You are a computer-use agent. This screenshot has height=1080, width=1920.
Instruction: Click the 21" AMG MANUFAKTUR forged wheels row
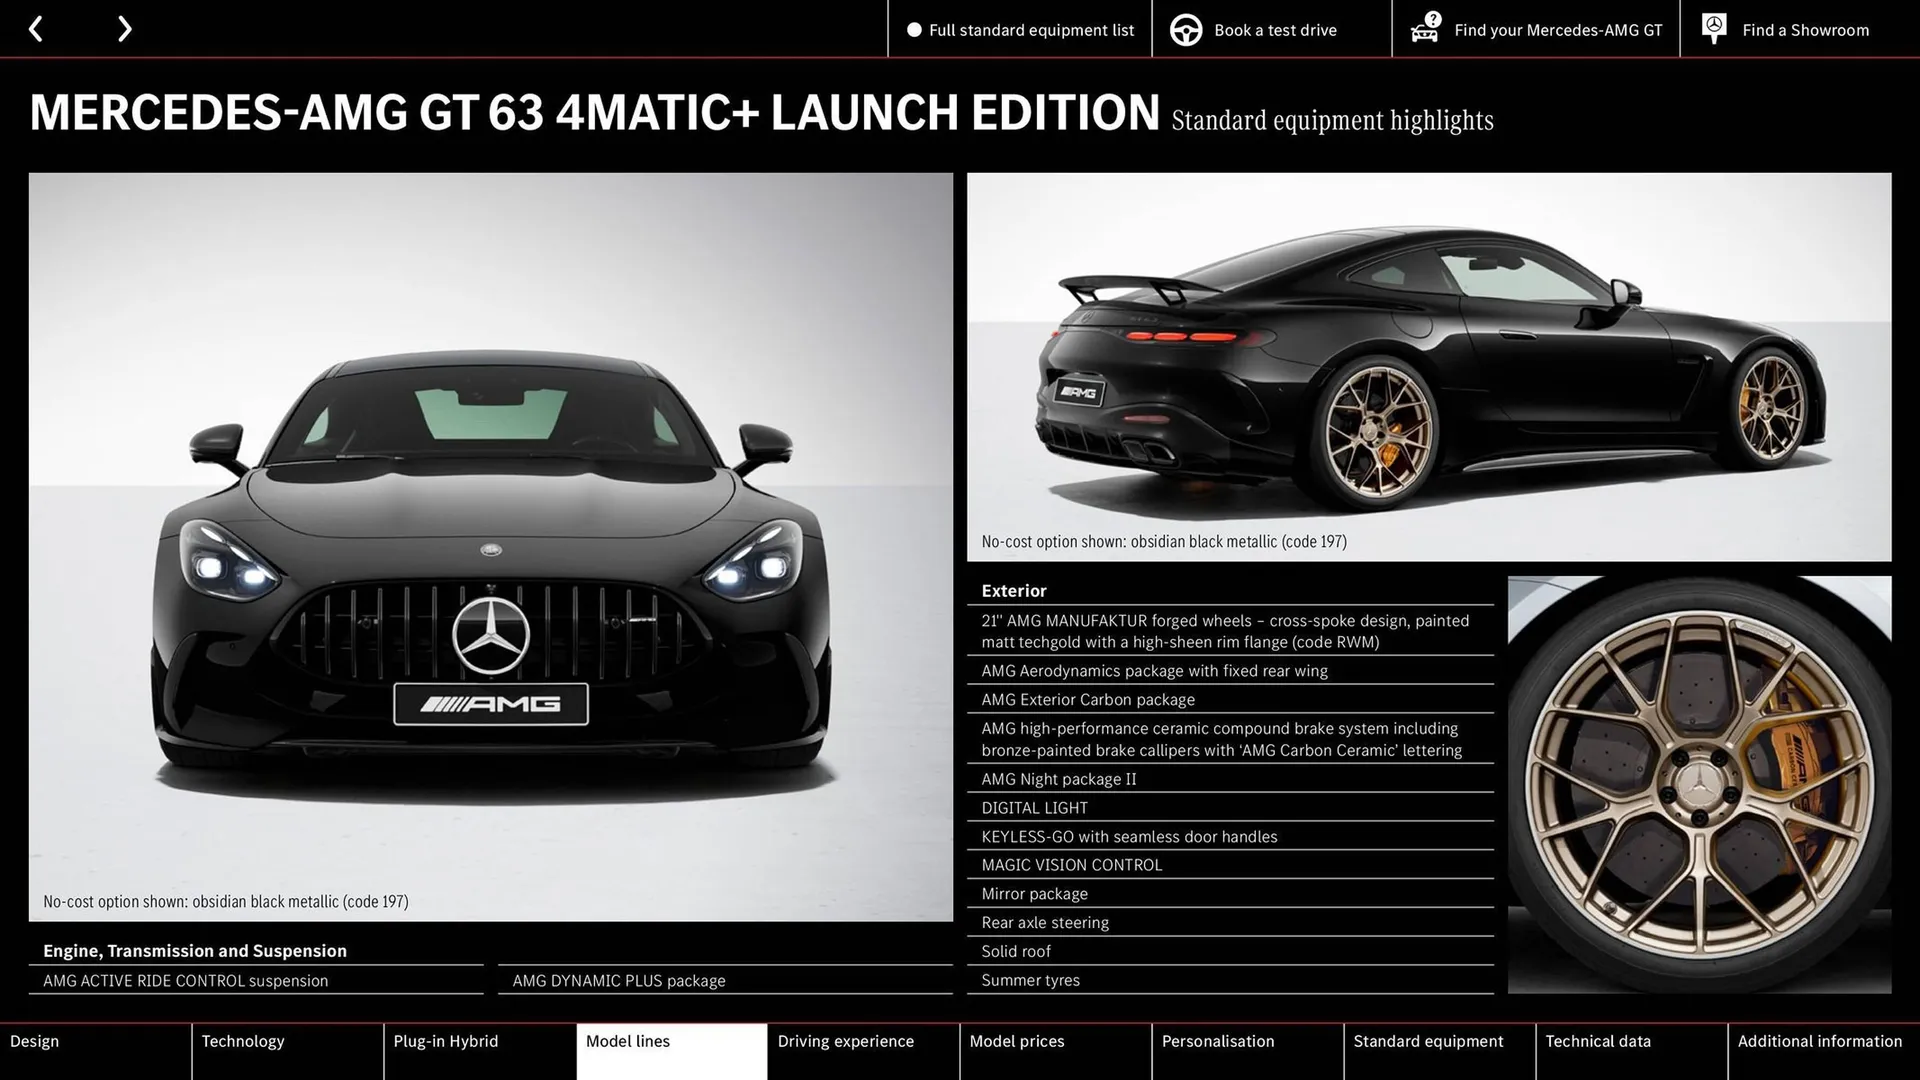pyautogui.click(x=1230, y=631)
